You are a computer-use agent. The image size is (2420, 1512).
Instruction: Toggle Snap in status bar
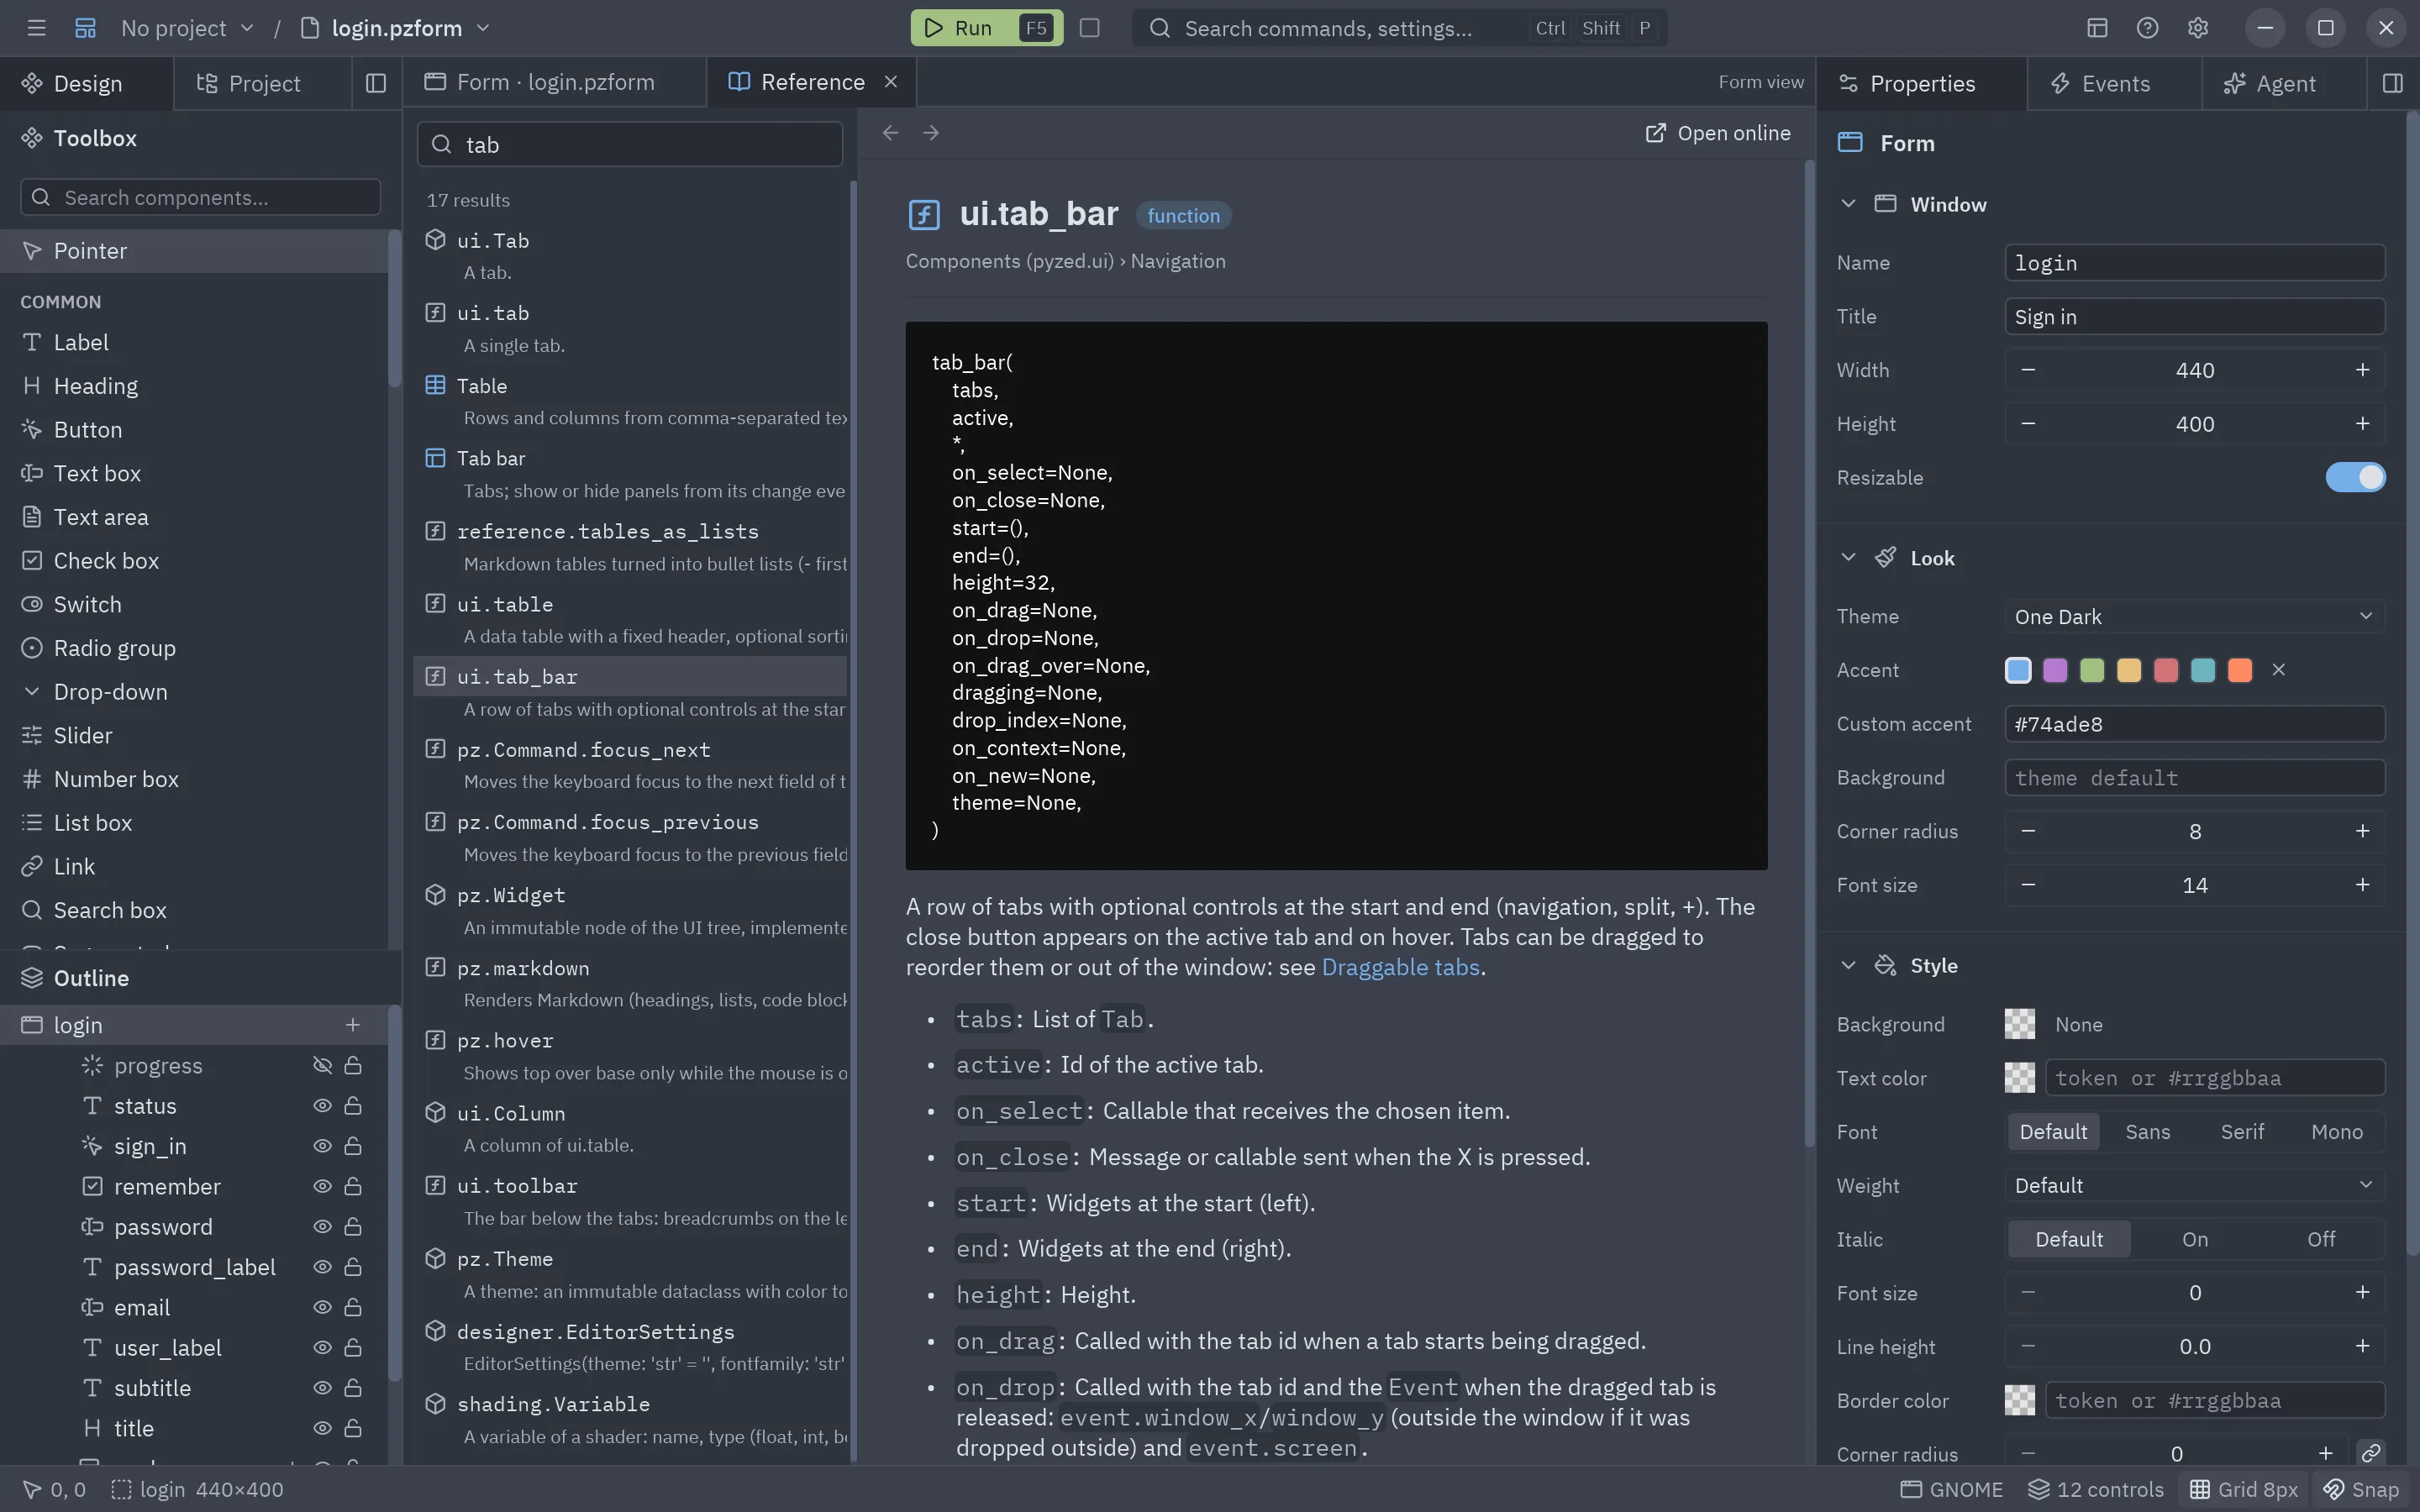coord(2361,1489)
